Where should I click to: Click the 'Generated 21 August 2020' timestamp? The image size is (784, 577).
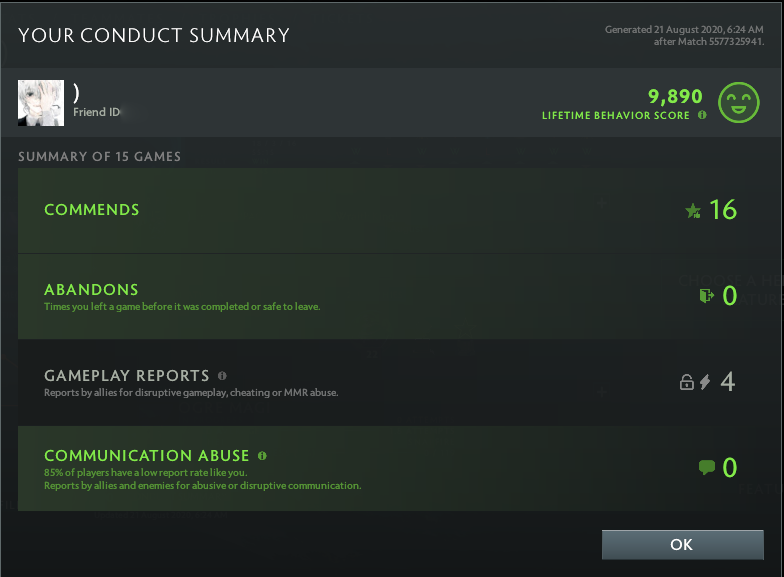click(684, 30)
